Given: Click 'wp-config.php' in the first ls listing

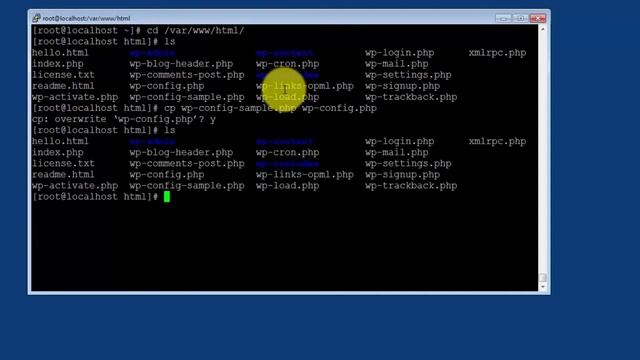Looking at the screenshot, I should (x=167, y=86).
